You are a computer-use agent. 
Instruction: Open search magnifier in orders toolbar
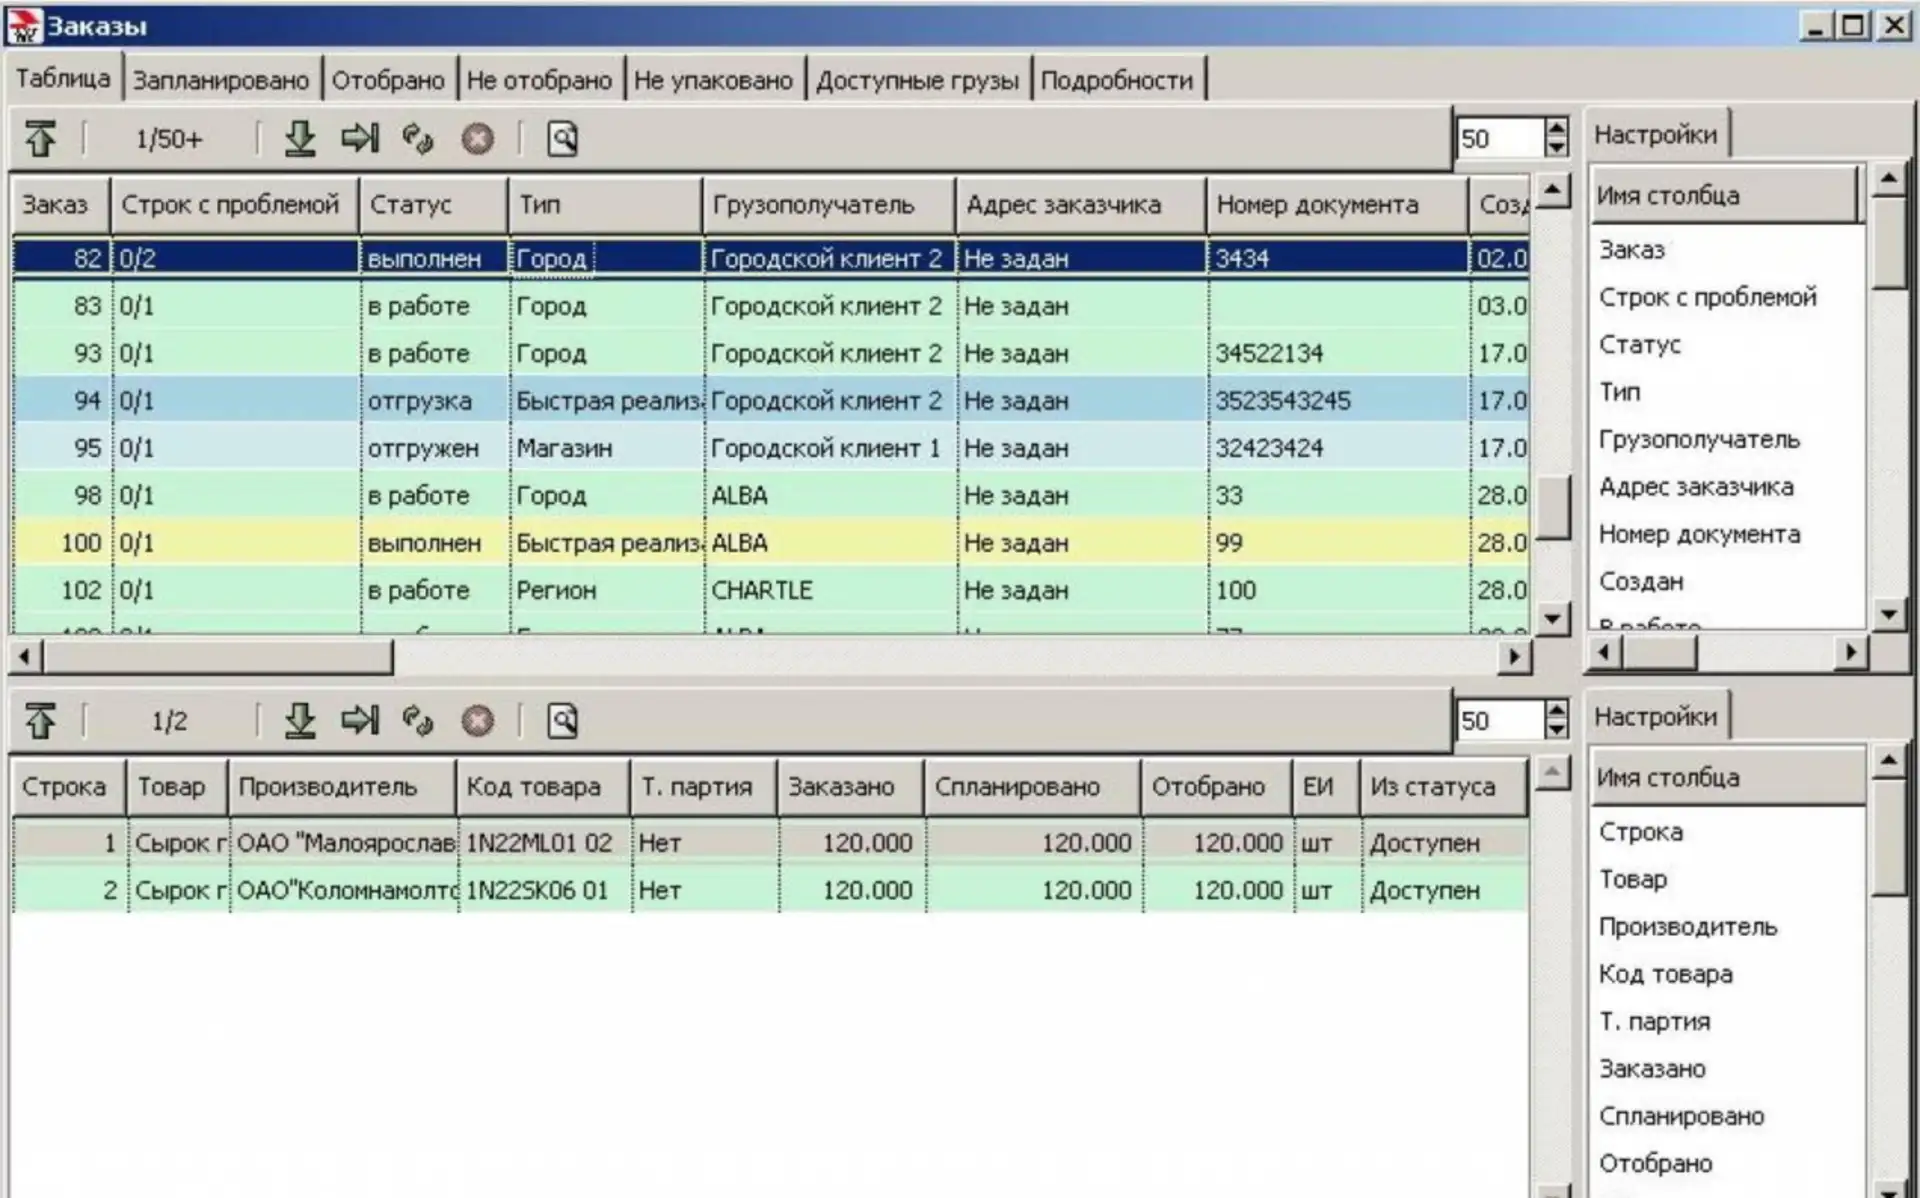click(x=562, y=138)
